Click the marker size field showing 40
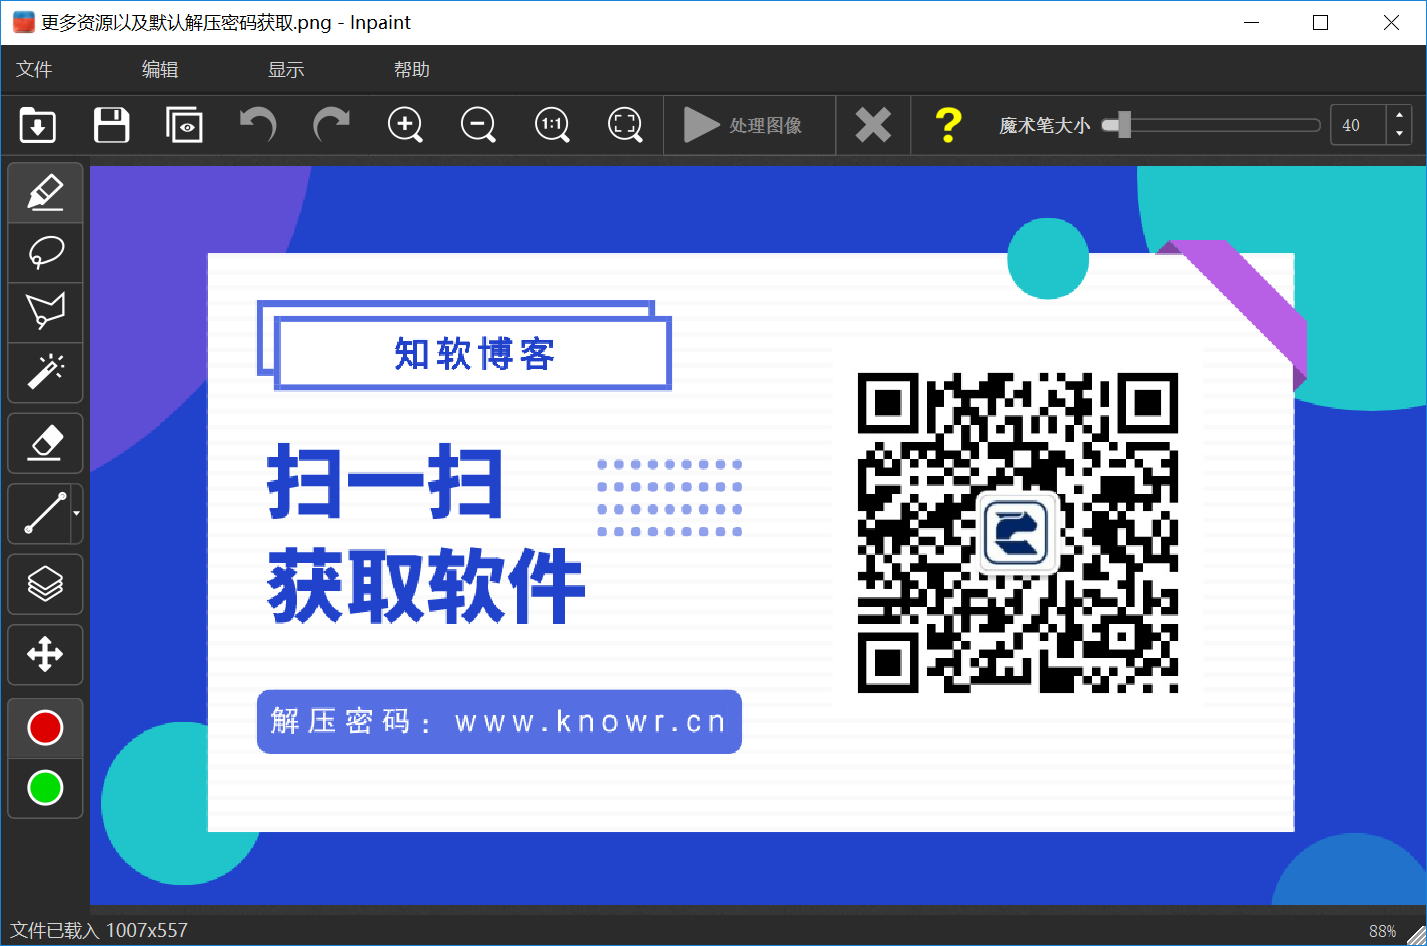Screen dimensions: 1427x946 [1358, 125]
